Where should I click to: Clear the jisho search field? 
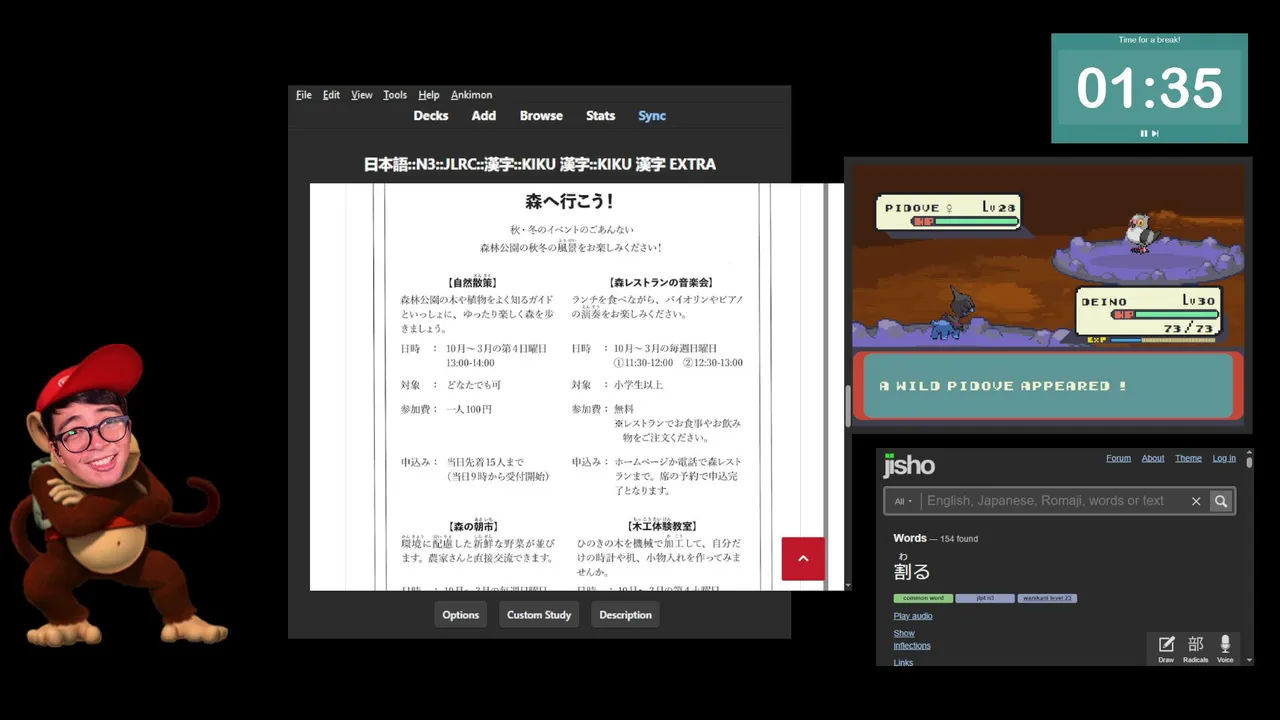[x=1195, y=501]
